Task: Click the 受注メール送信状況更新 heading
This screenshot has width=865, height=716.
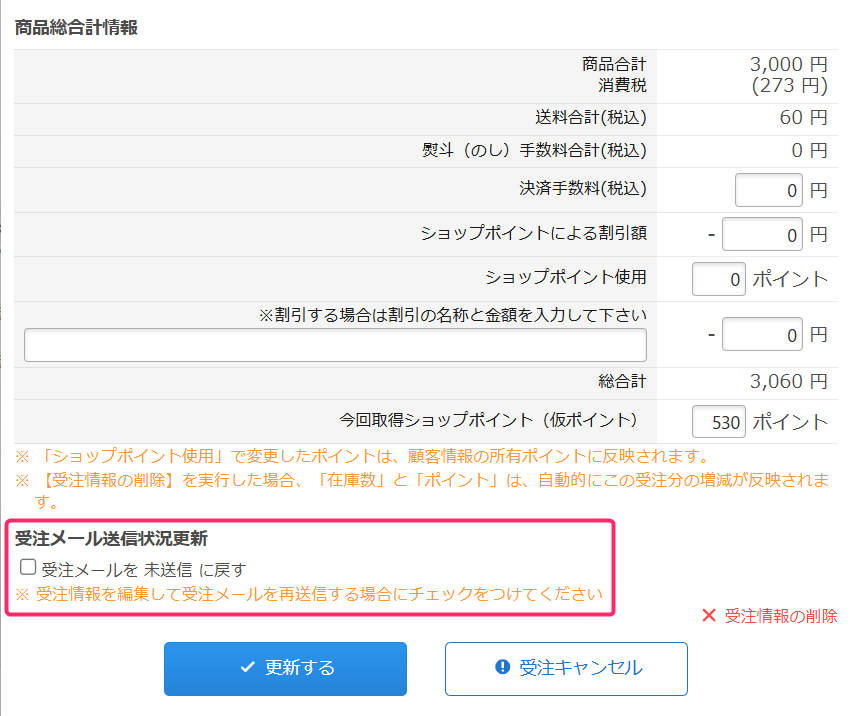Action: tap(111, 539)
